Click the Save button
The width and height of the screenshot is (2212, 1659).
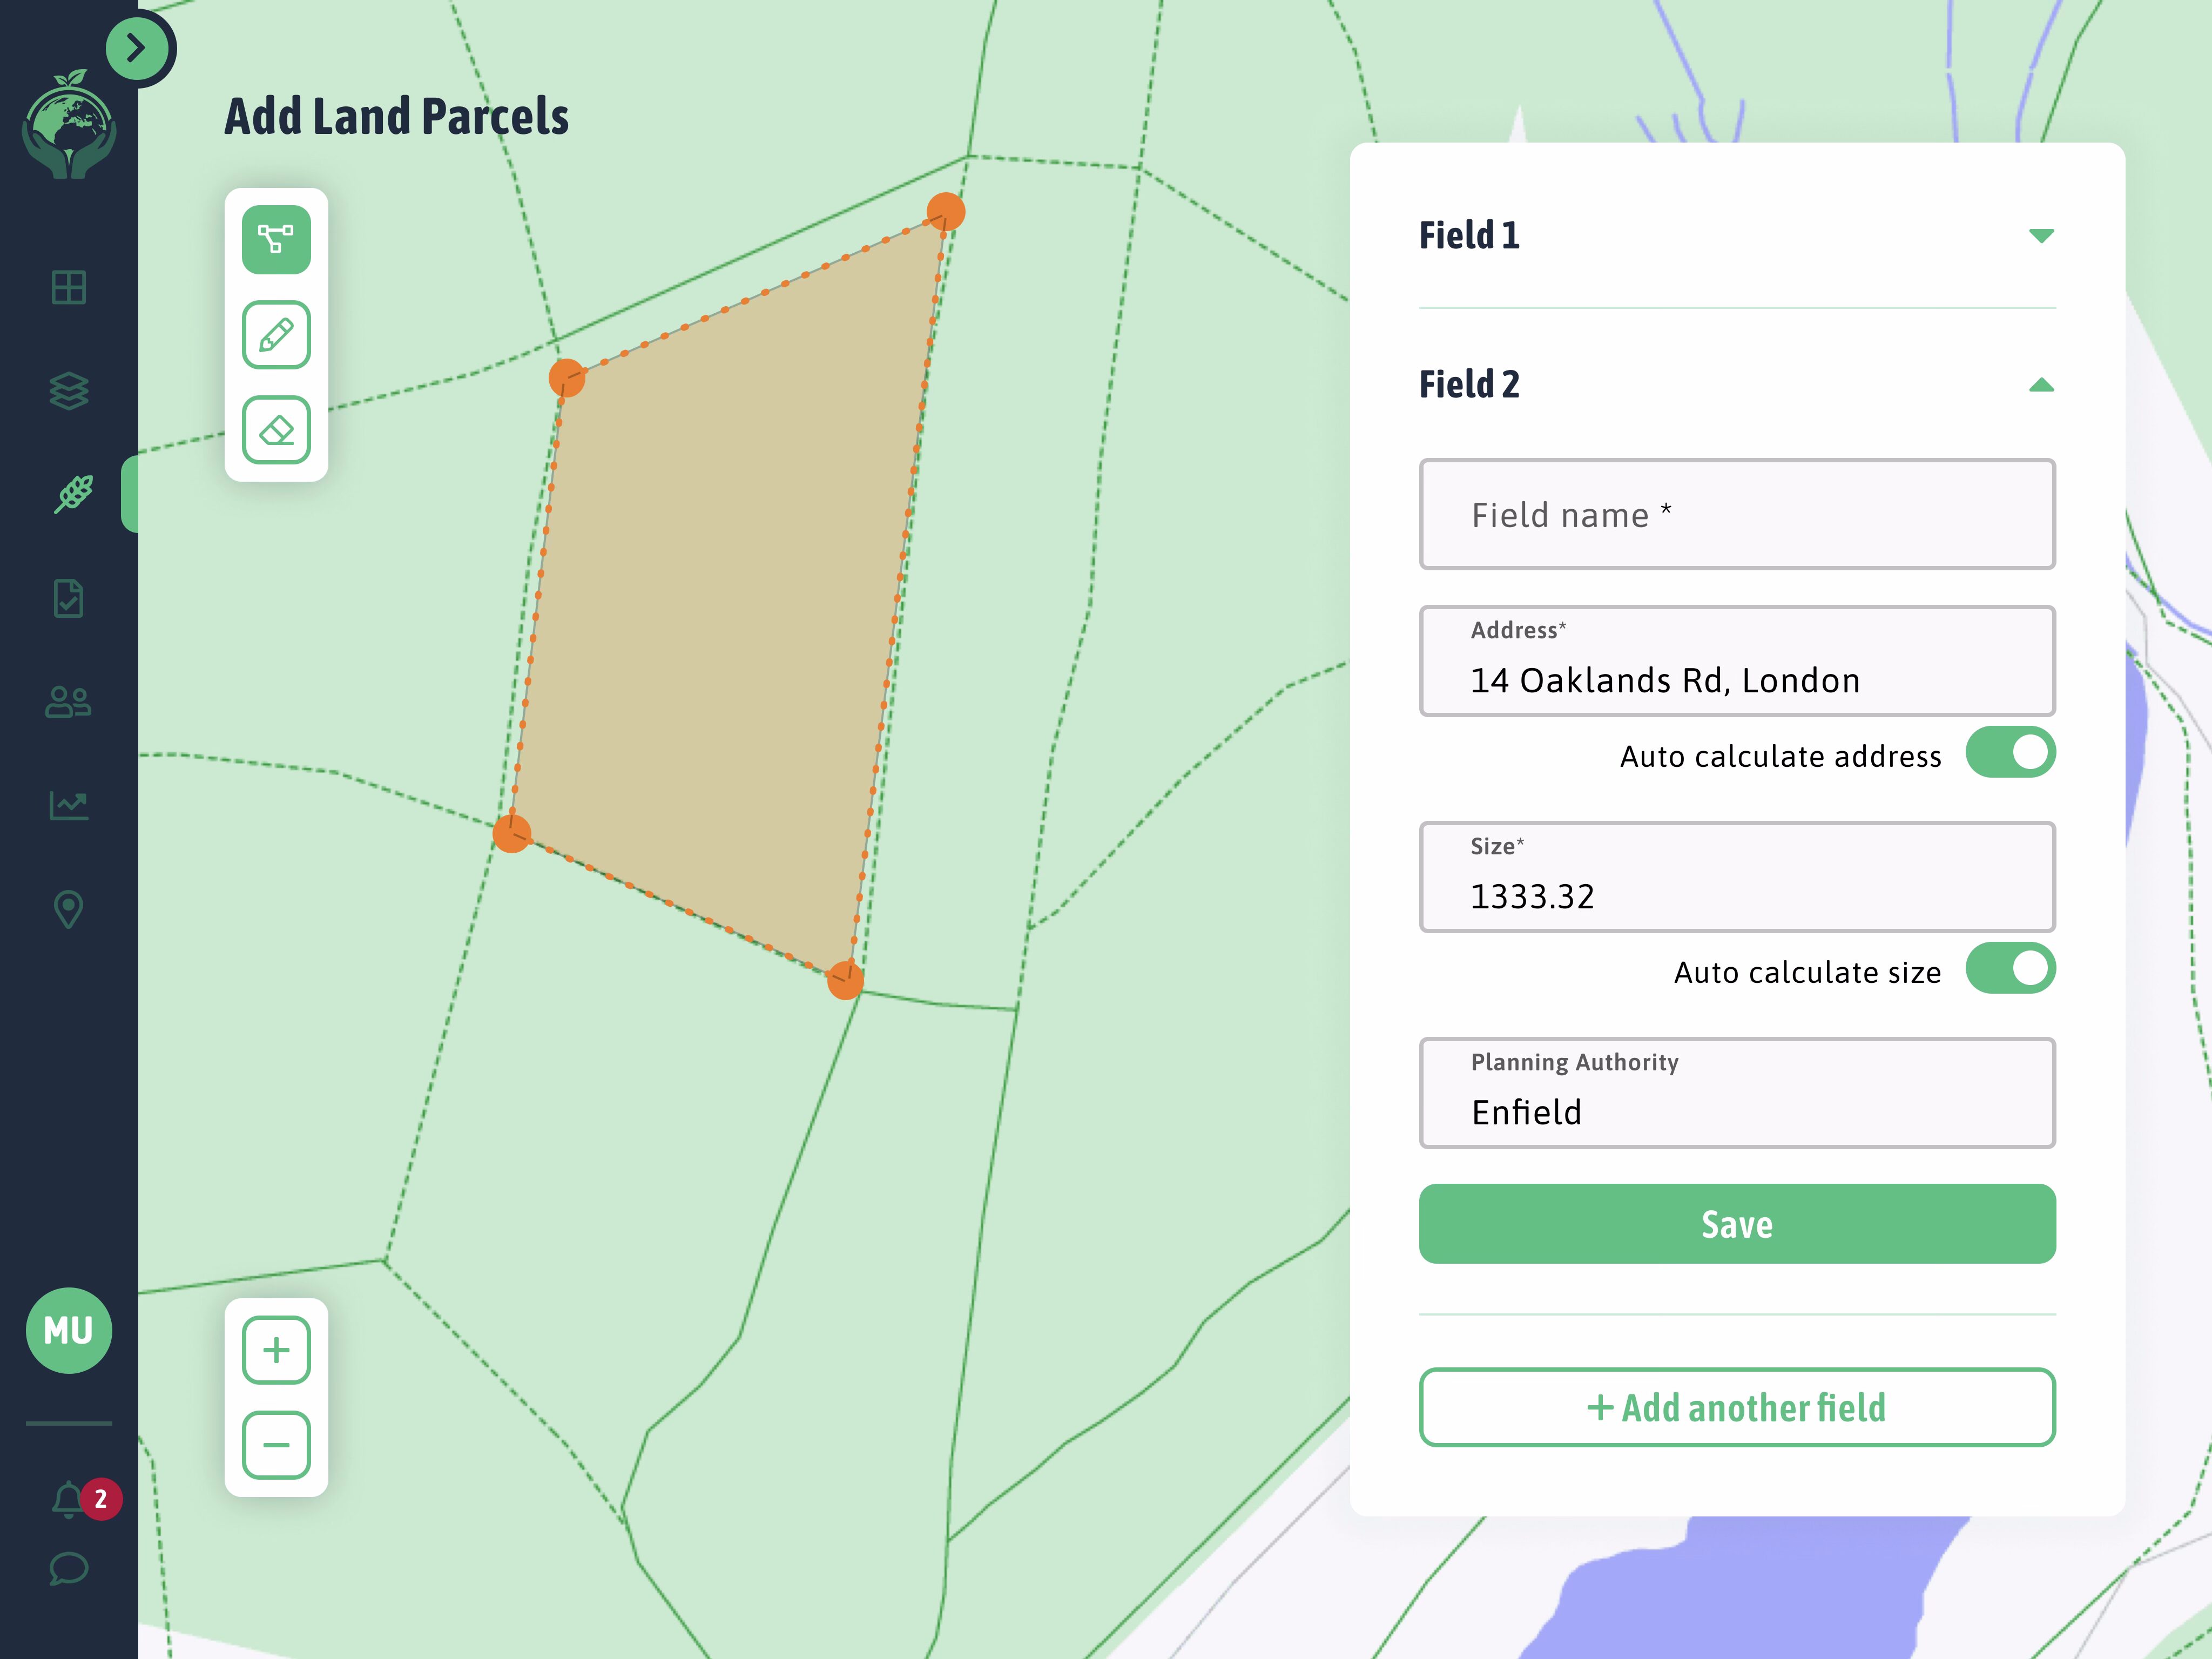pyautogui.click(x=1737, y=1224)
